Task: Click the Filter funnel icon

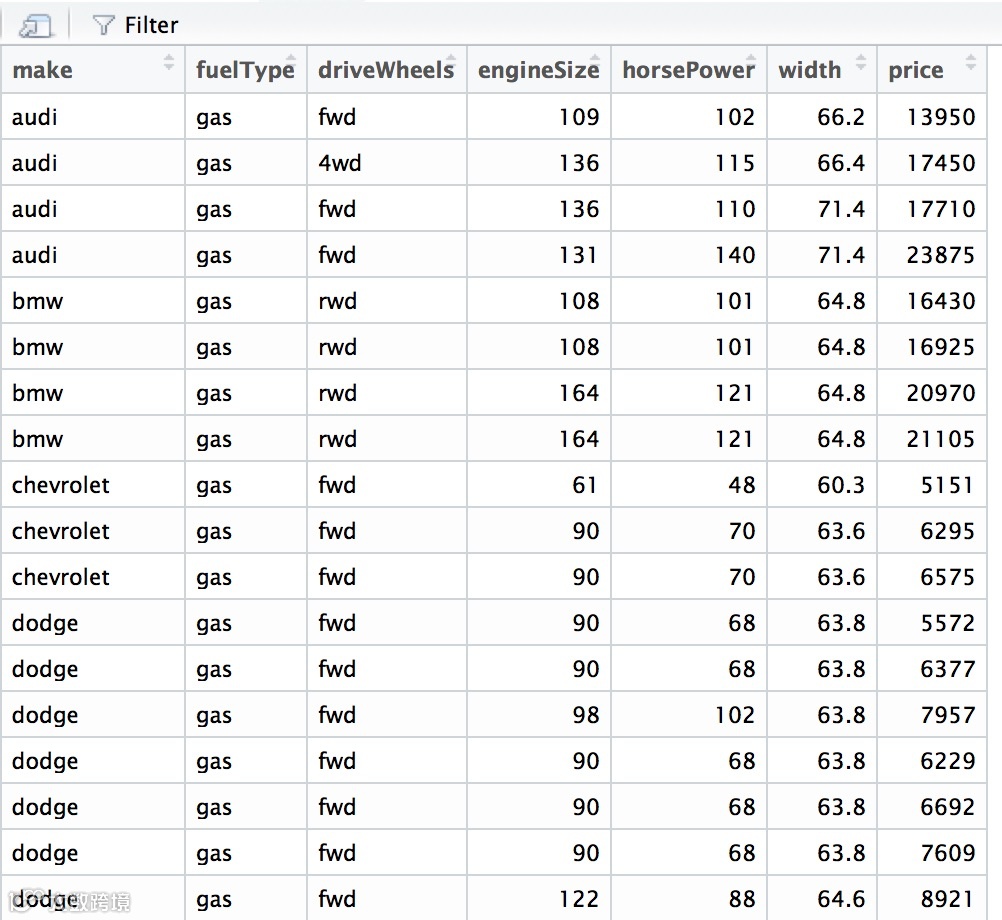Action: 103,26
